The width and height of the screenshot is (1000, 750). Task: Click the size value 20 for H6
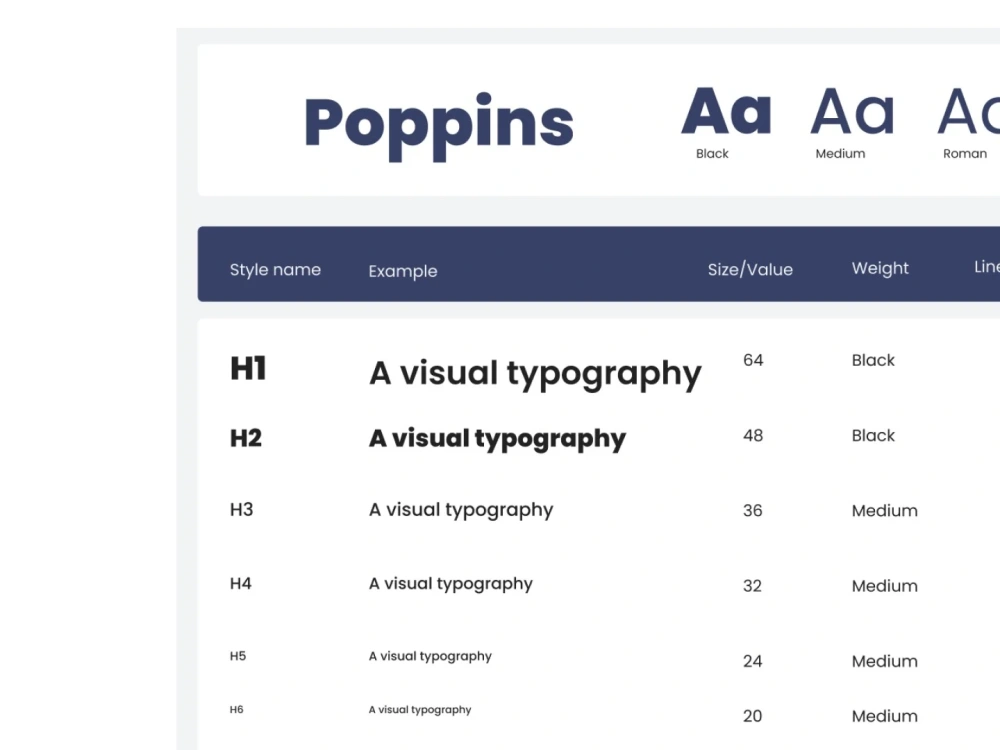[752, 716]
